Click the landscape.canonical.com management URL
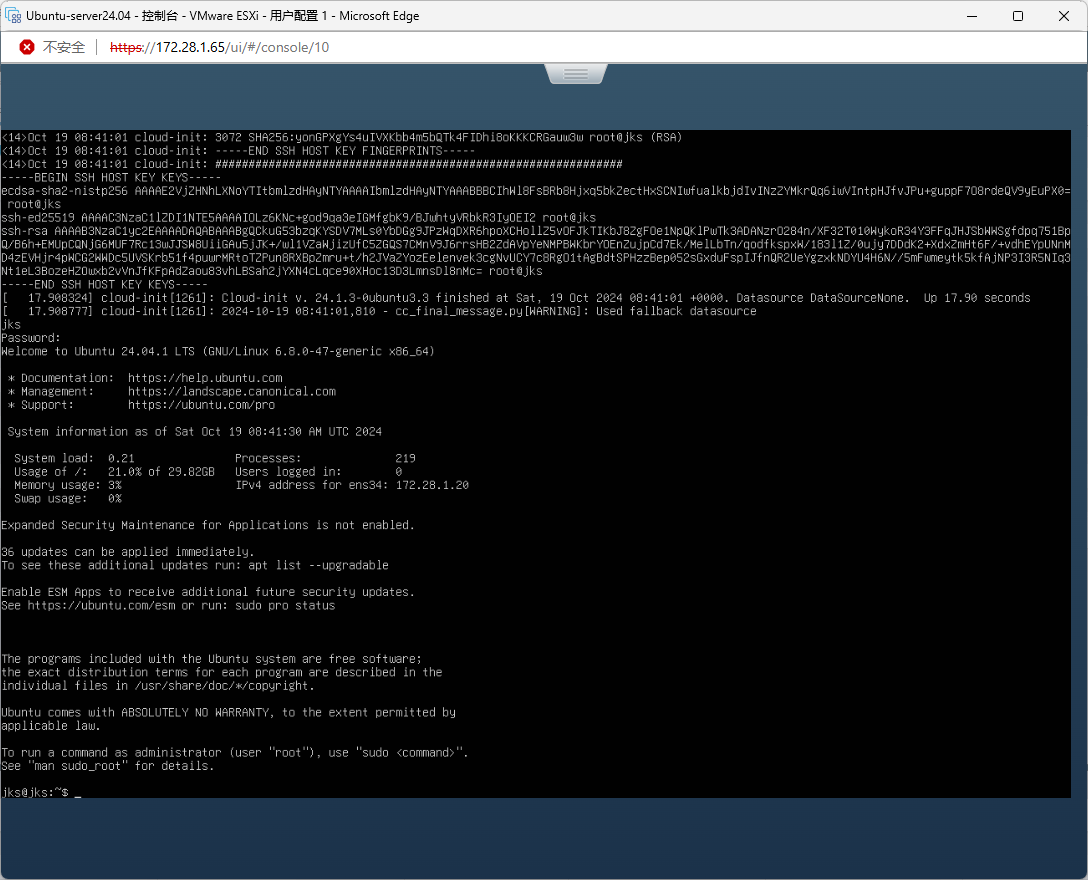This screenshot has width=1088, height=880. (232, 392)
